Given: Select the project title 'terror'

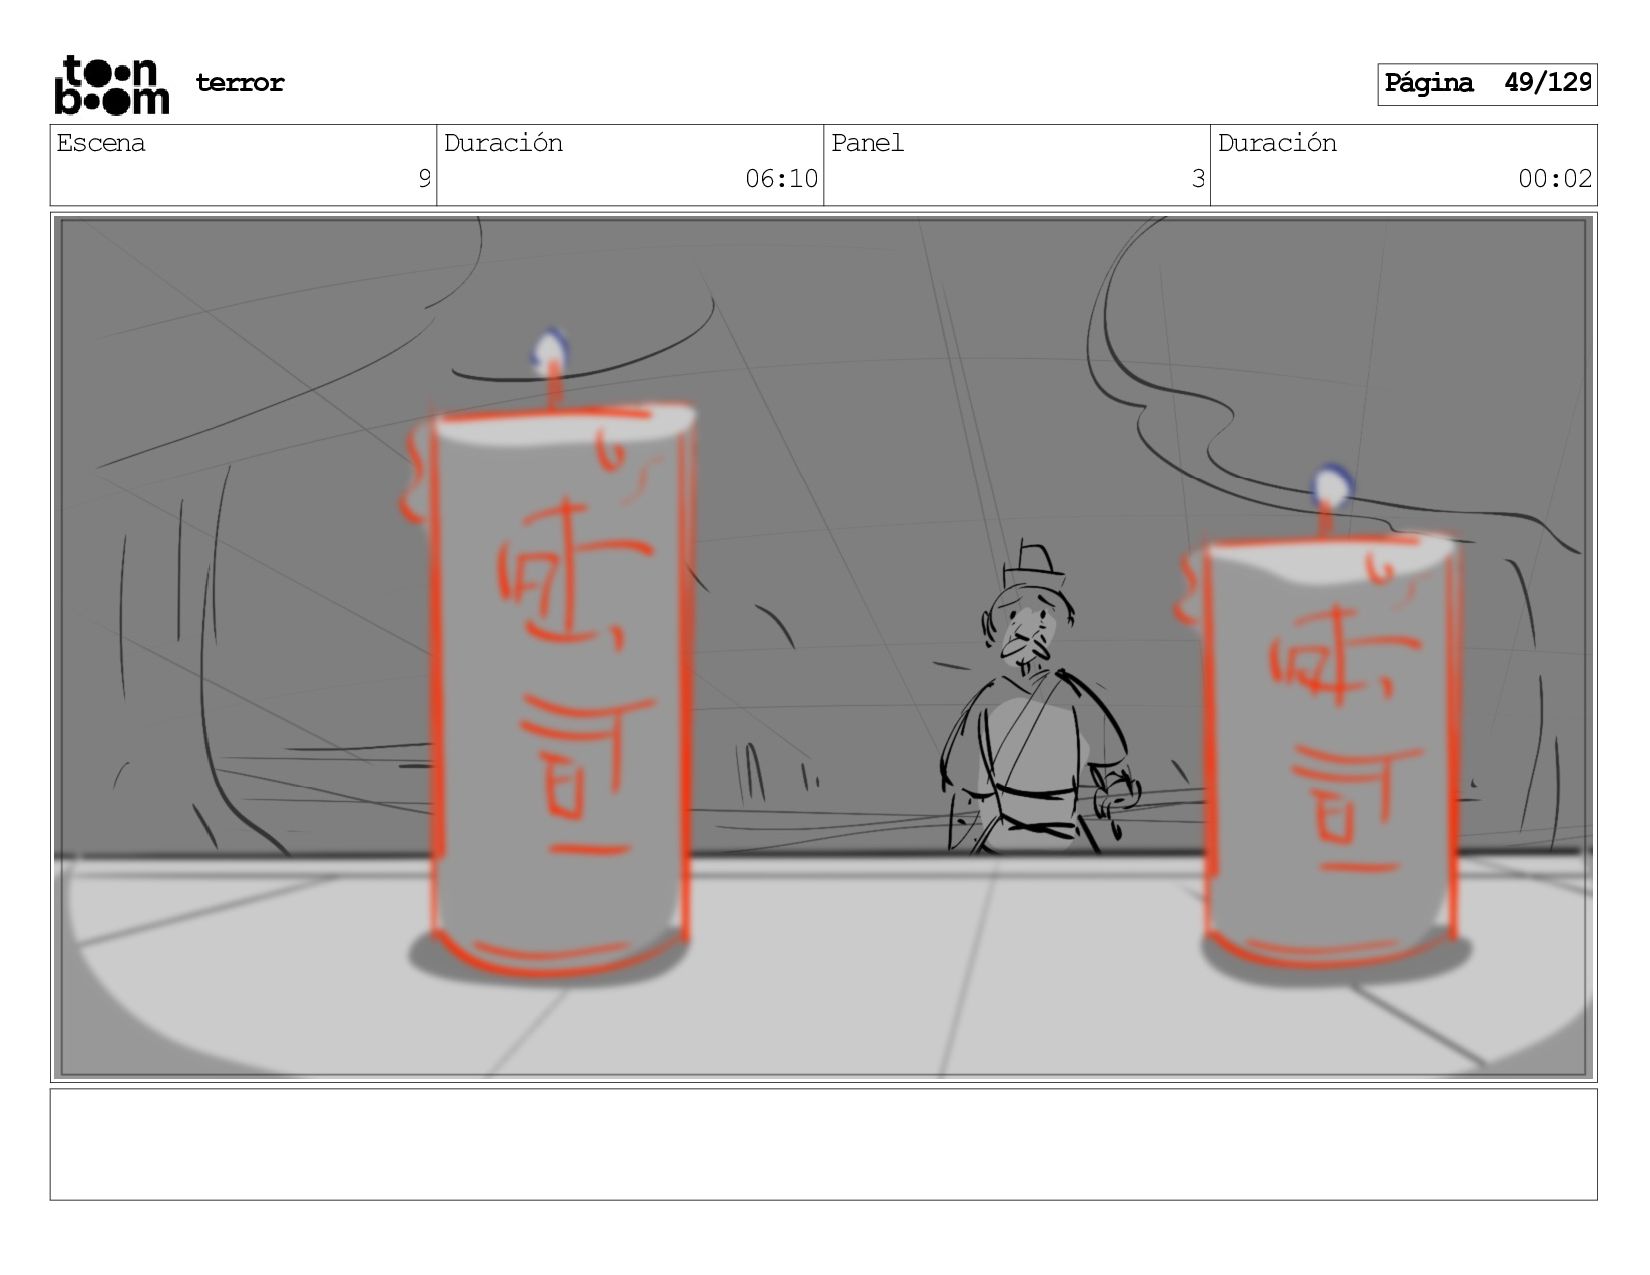Looking at the screenshot, I should point(240,83).
